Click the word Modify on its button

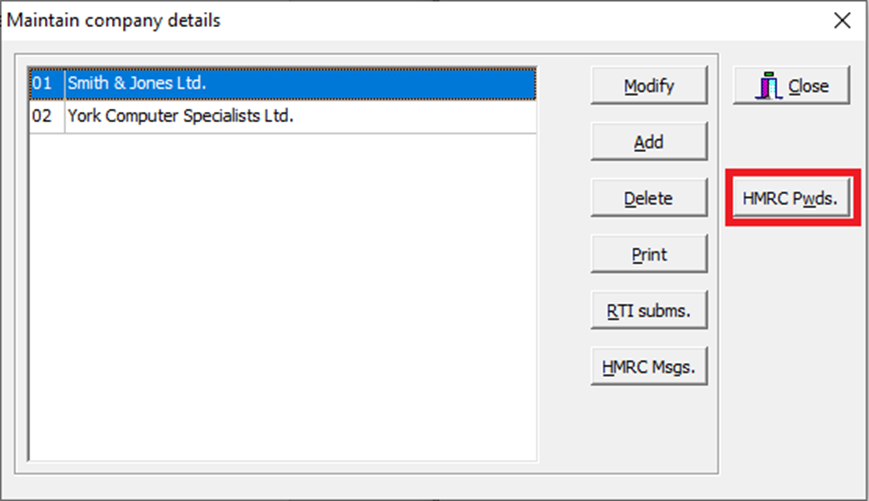[649, 86]
